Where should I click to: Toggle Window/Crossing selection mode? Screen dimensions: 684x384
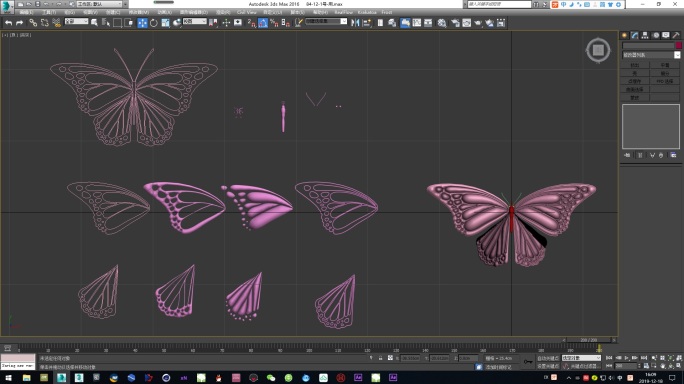click(129, 23)
